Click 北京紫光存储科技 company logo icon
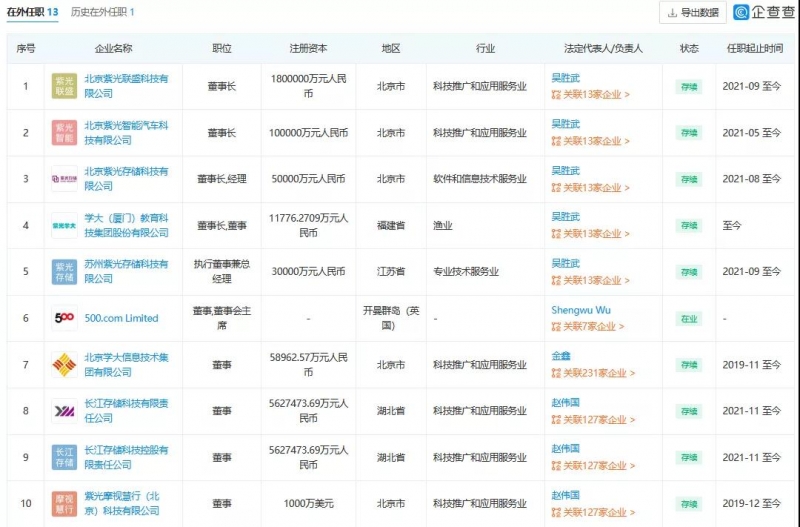This screenshot has width=800, height=527. [64, 179]
